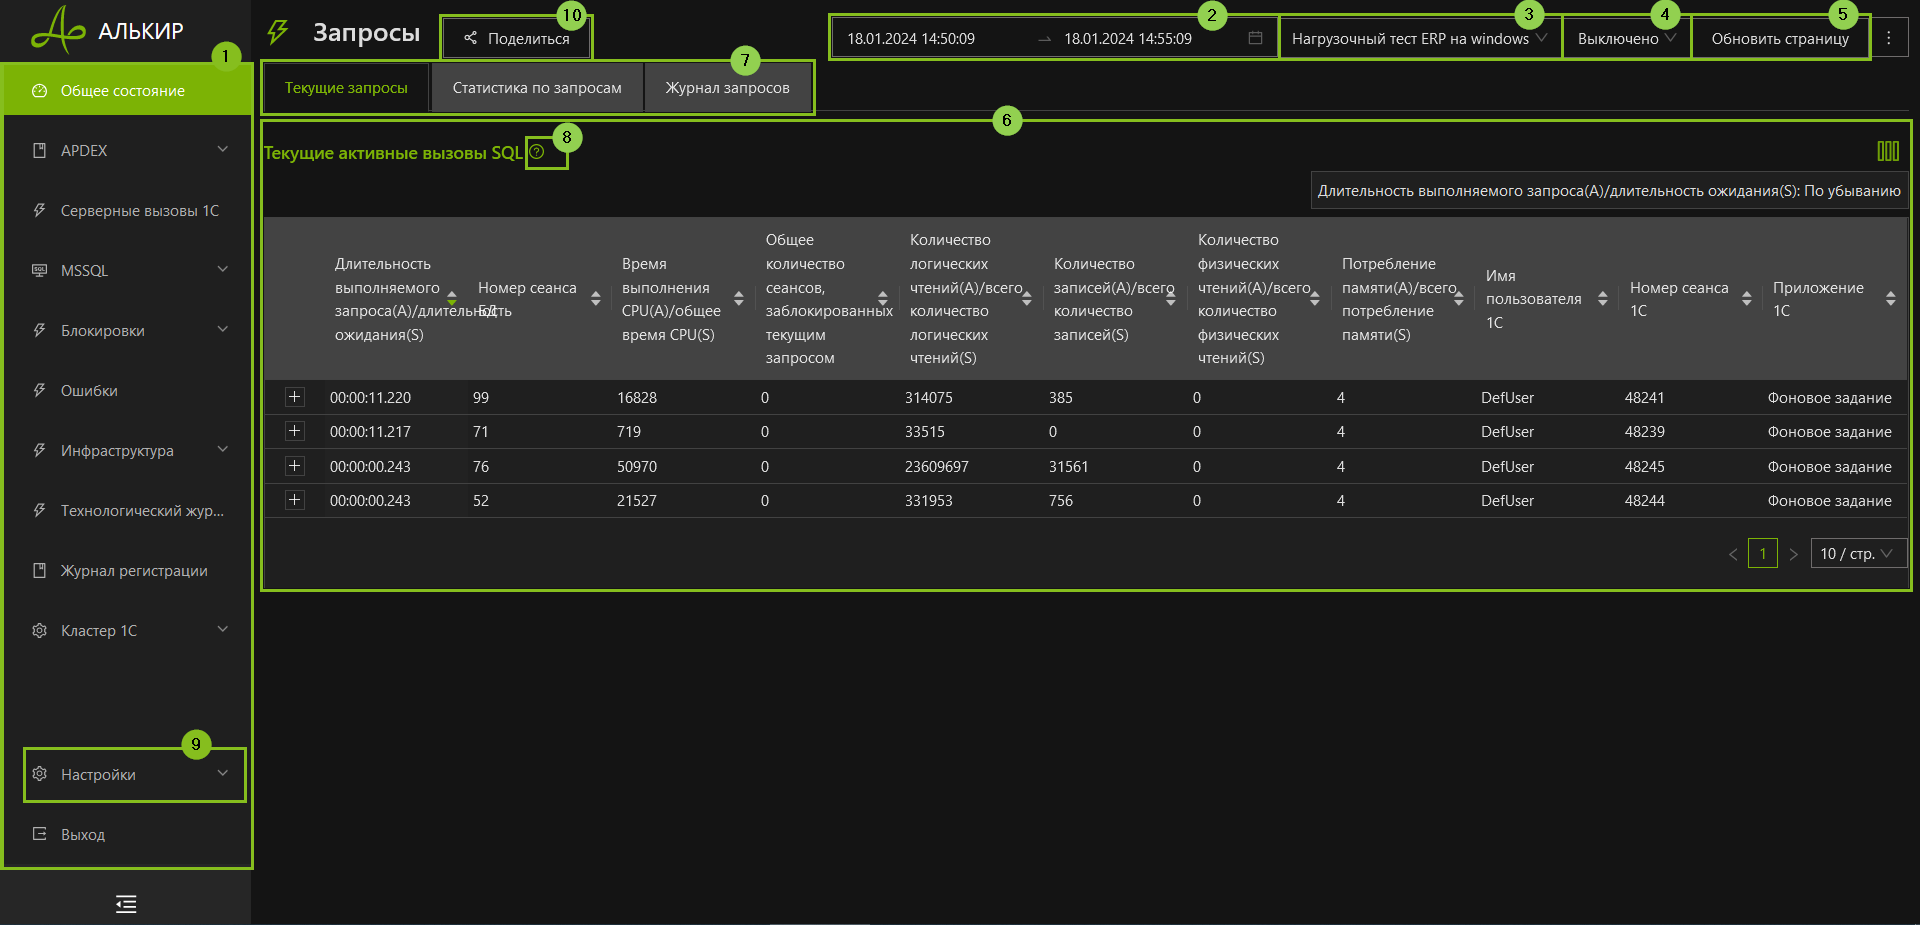
Task: Click the calendar icon in date range
Action: click(1255, 38)
